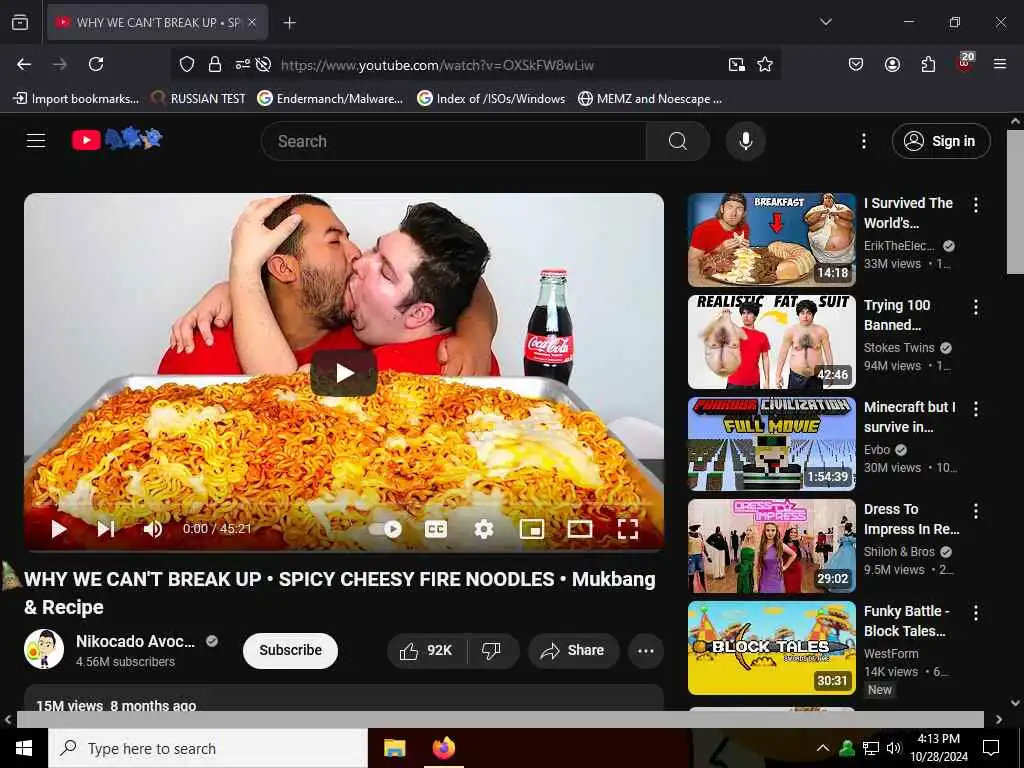Open a new tab with the plus button

pyautogui.click(x=289, y=23)
